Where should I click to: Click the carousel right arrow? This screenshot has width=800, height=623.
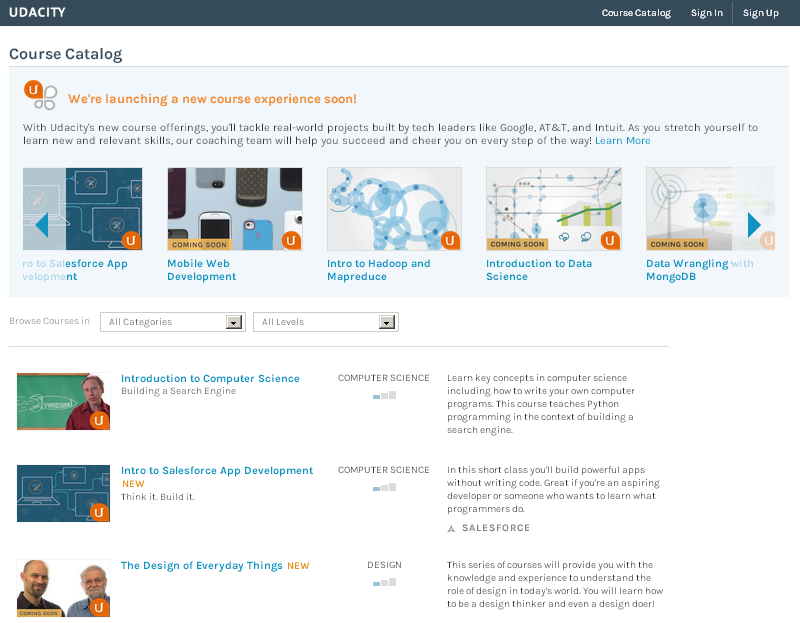pyautogui.click(x=754, y=225)
